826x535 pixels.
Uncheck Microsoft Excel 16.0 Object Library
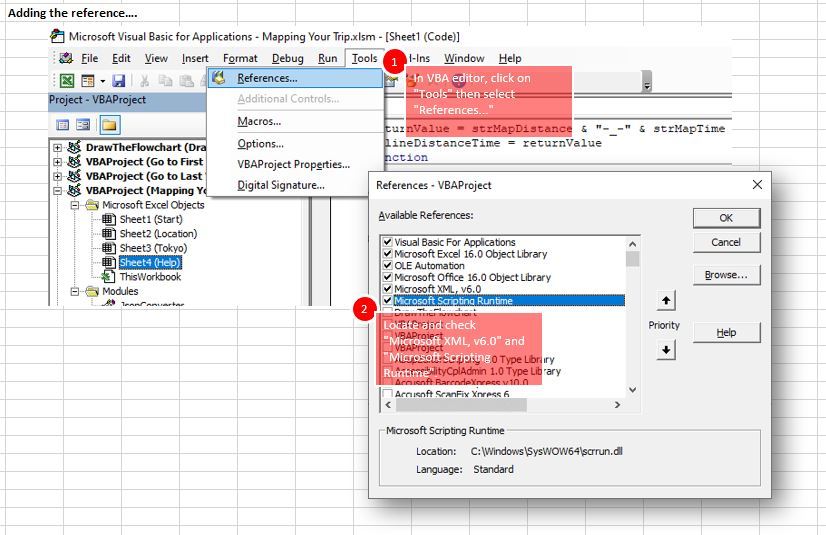[x=388, y=254]
